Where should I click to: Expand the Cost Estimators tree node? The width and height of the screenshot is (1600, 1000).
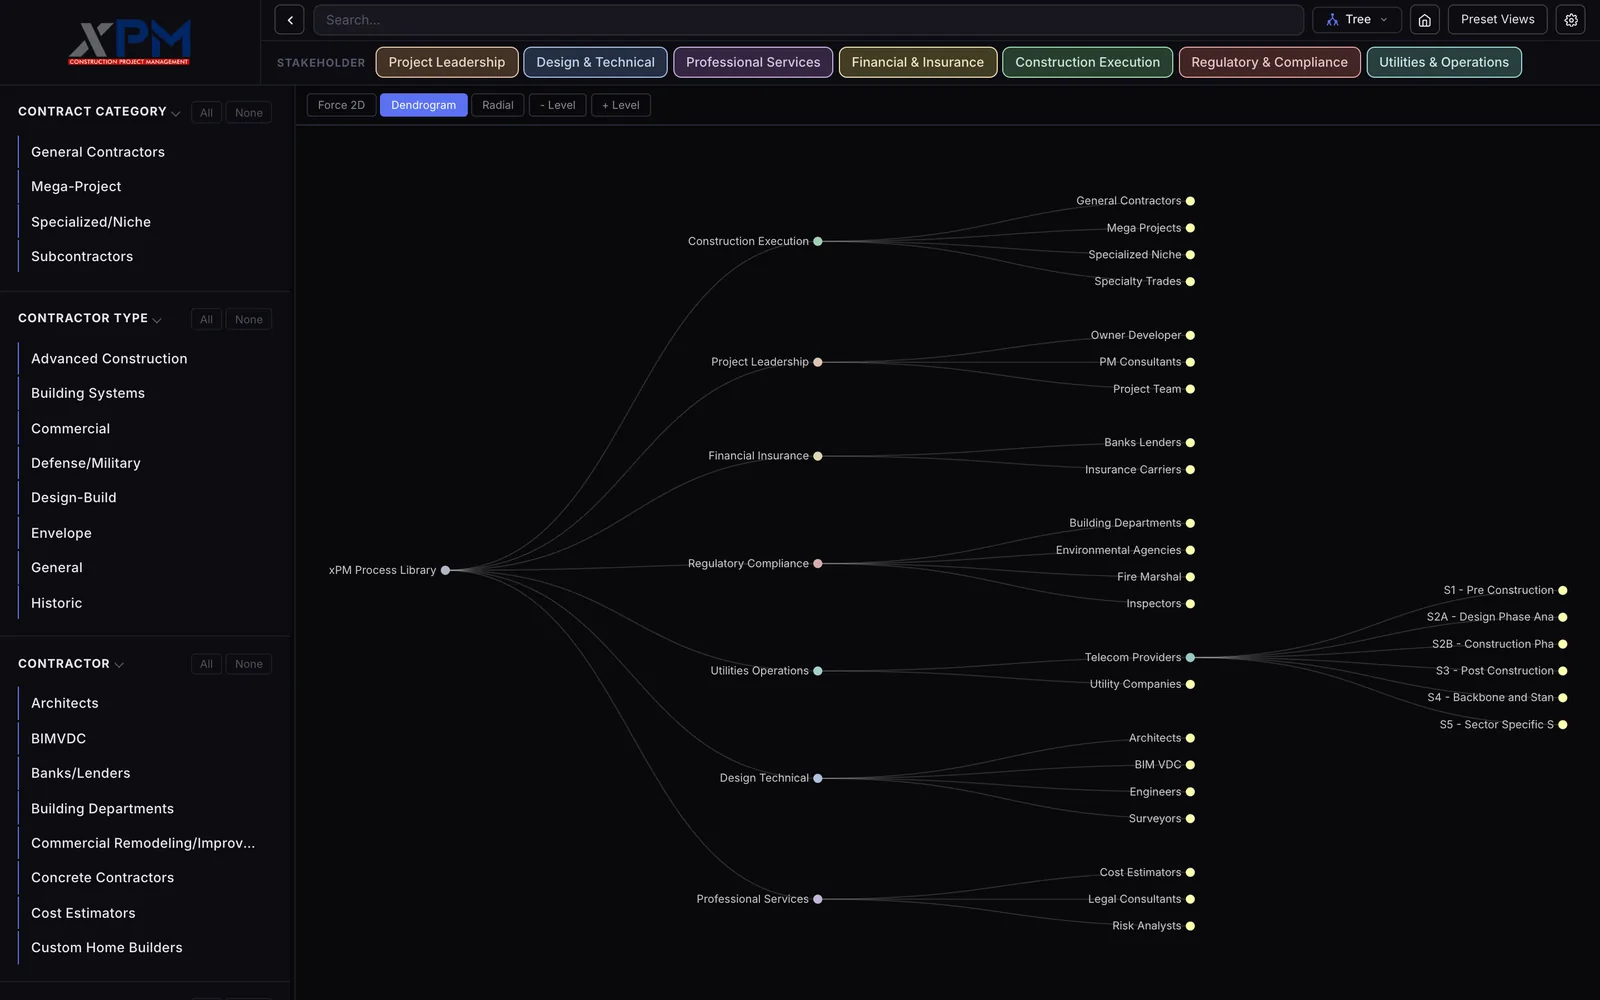(1190, 872)
